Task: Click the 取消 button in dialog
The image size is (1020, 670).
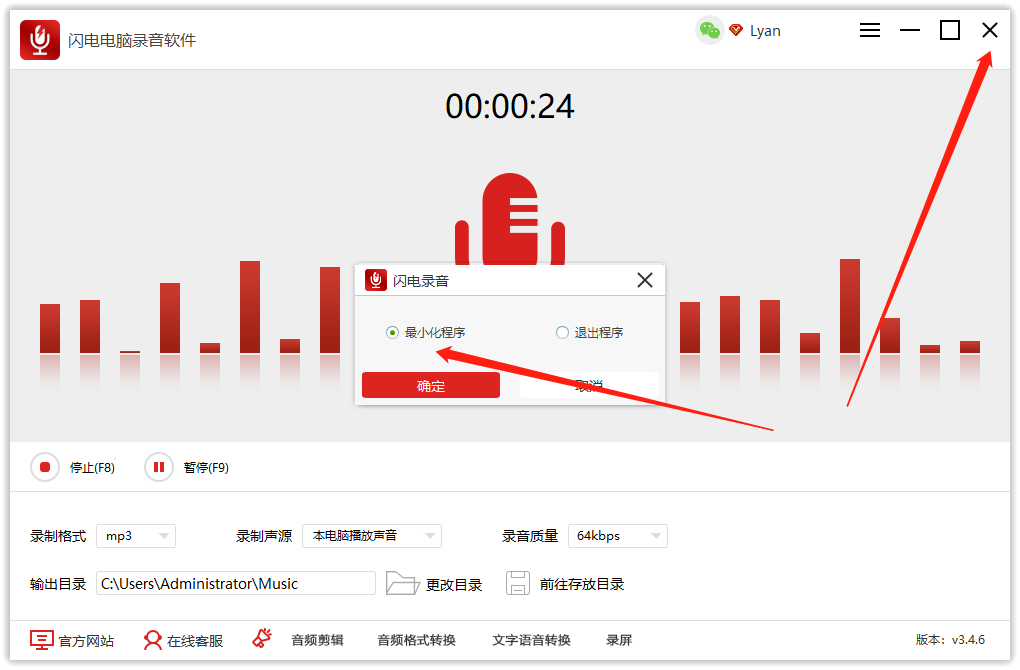Action: [589, 385]
